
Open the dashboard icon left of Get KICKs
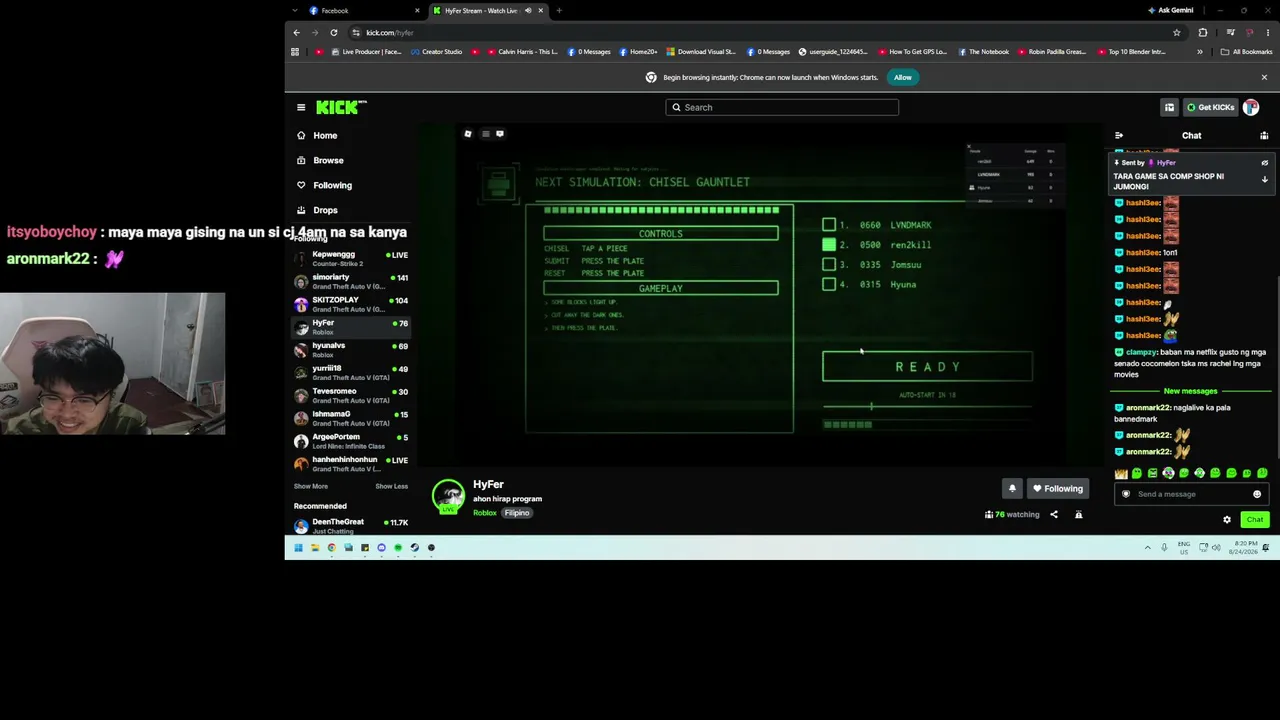point(1169,107)
